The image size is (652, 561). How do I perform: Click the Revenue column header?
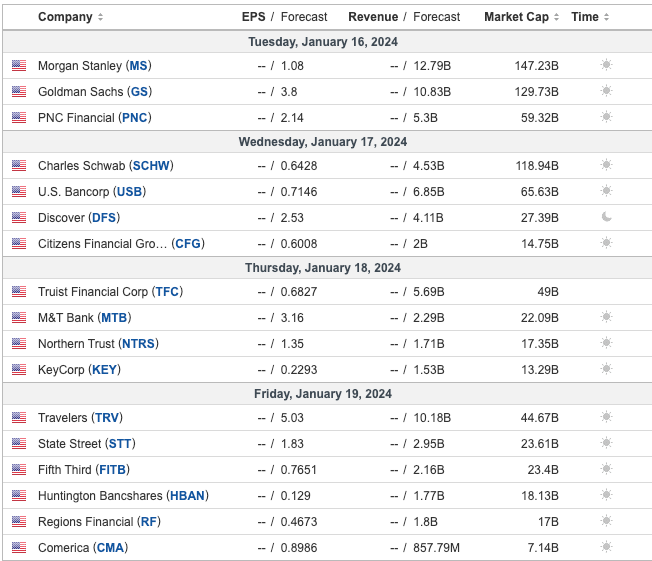pyautogui.click(x=373, y=17)
